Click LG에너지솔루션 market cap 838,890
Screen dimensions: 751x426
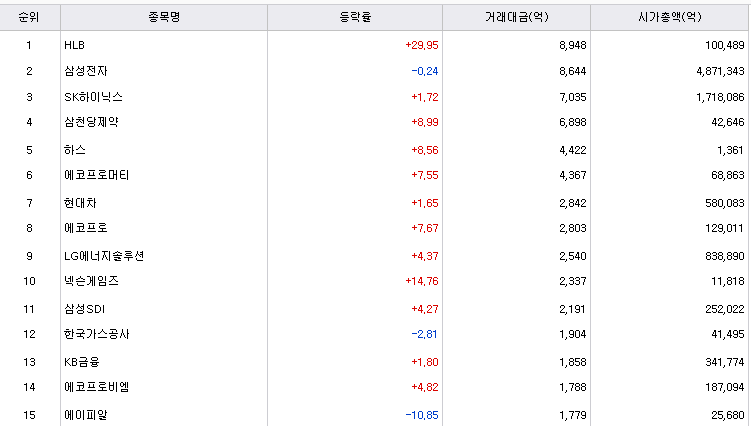[725, 256]
